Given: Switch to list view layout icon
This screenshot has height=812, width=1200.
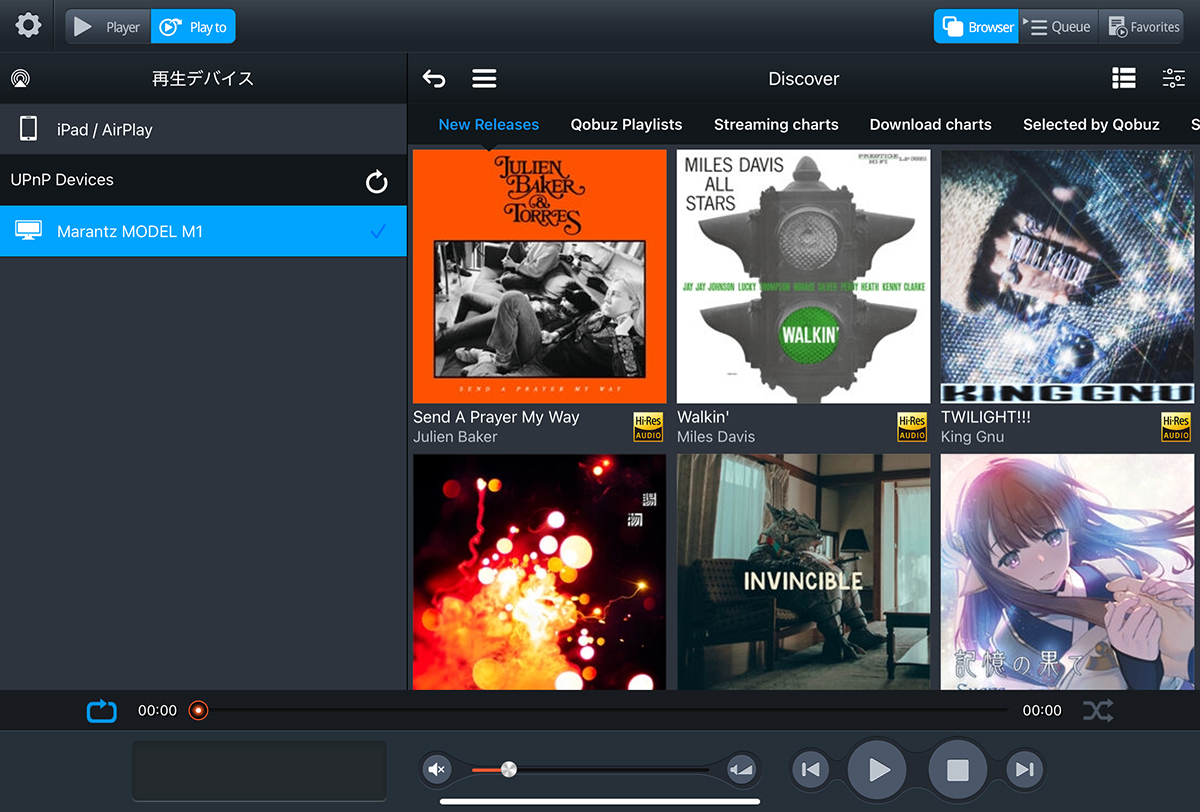Looking at the screenshot, I should pyautogui.click(x=1124, y=79).
